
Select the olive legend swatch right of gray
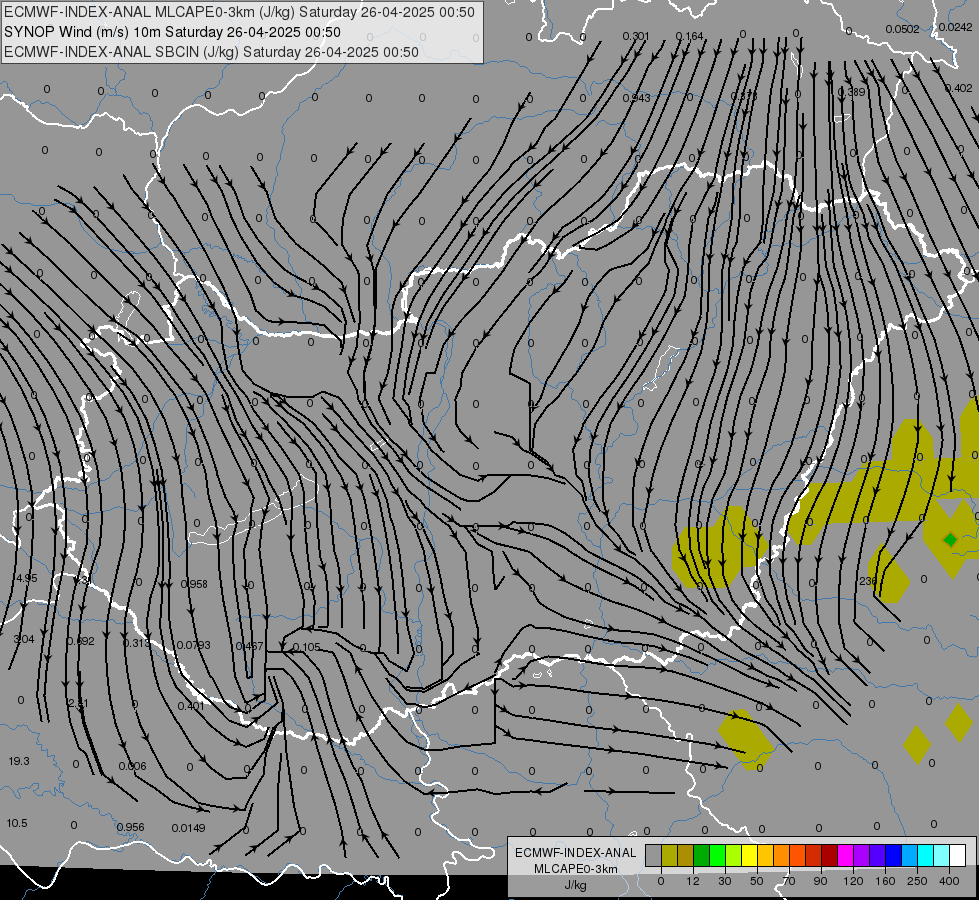pos(669,855)
